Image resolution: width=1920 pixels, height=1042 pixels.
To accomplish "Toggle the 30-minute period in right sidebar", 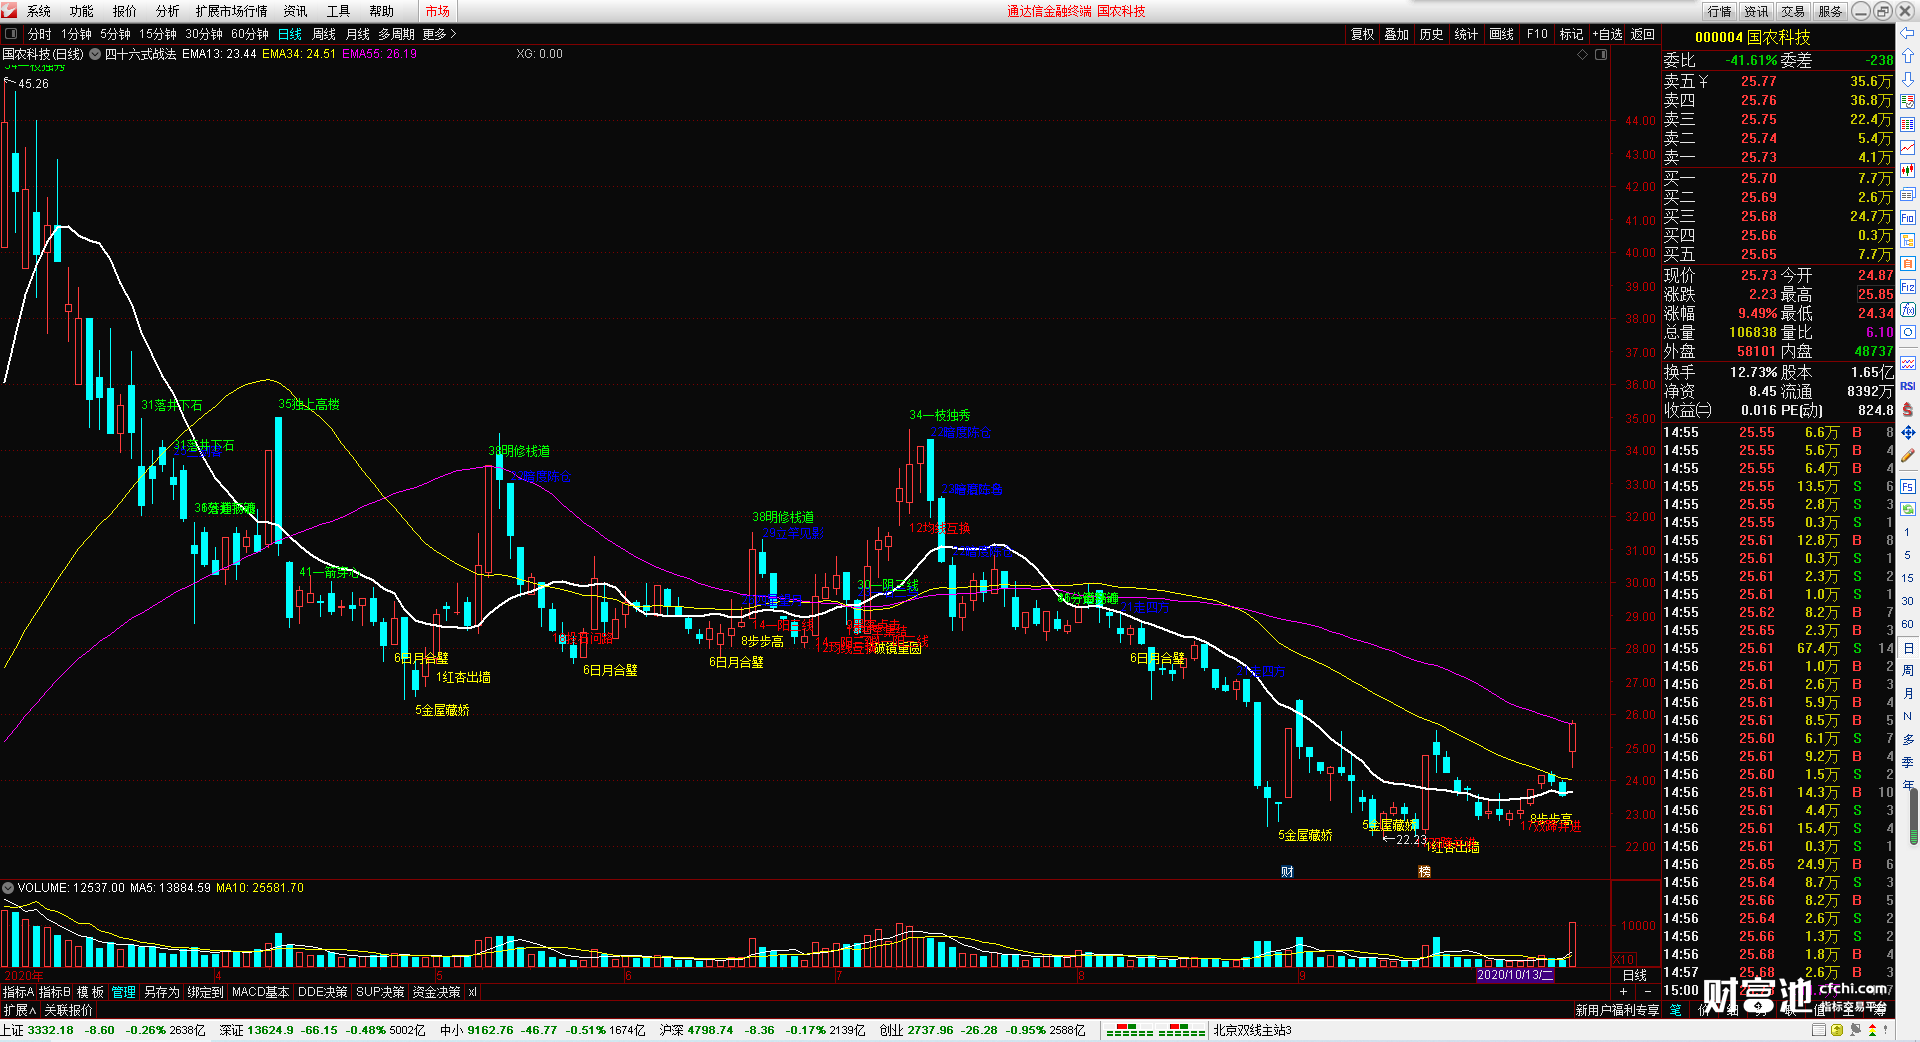I will [x=1908, y=601].
